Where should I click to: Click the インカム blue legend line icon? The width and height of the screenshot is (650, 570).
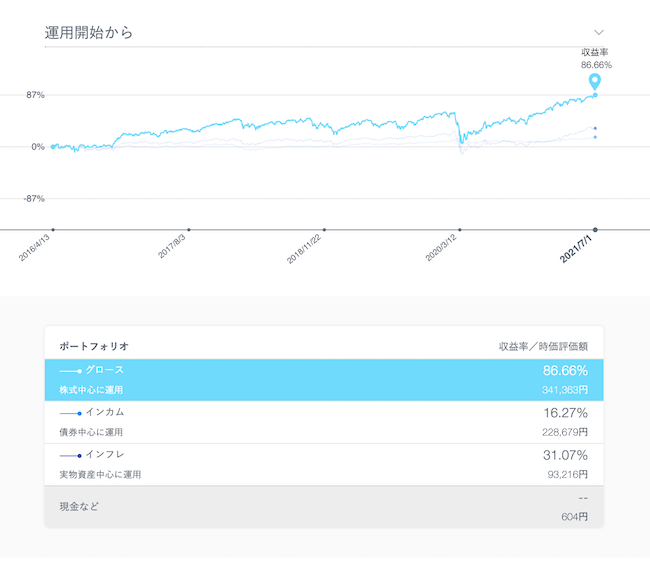[x=70, y=413]
